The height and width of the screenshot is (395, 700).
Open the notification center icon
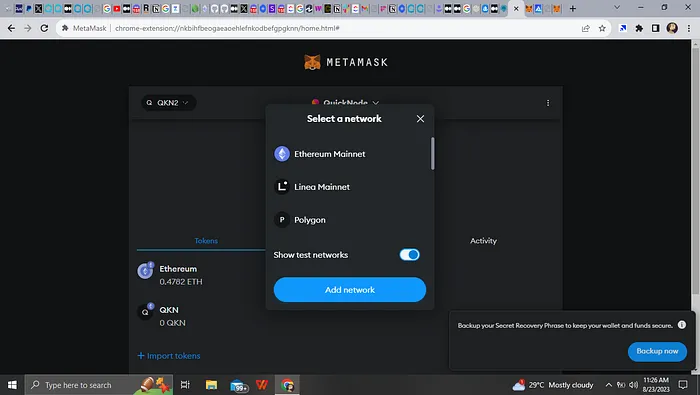pos(683,385)
